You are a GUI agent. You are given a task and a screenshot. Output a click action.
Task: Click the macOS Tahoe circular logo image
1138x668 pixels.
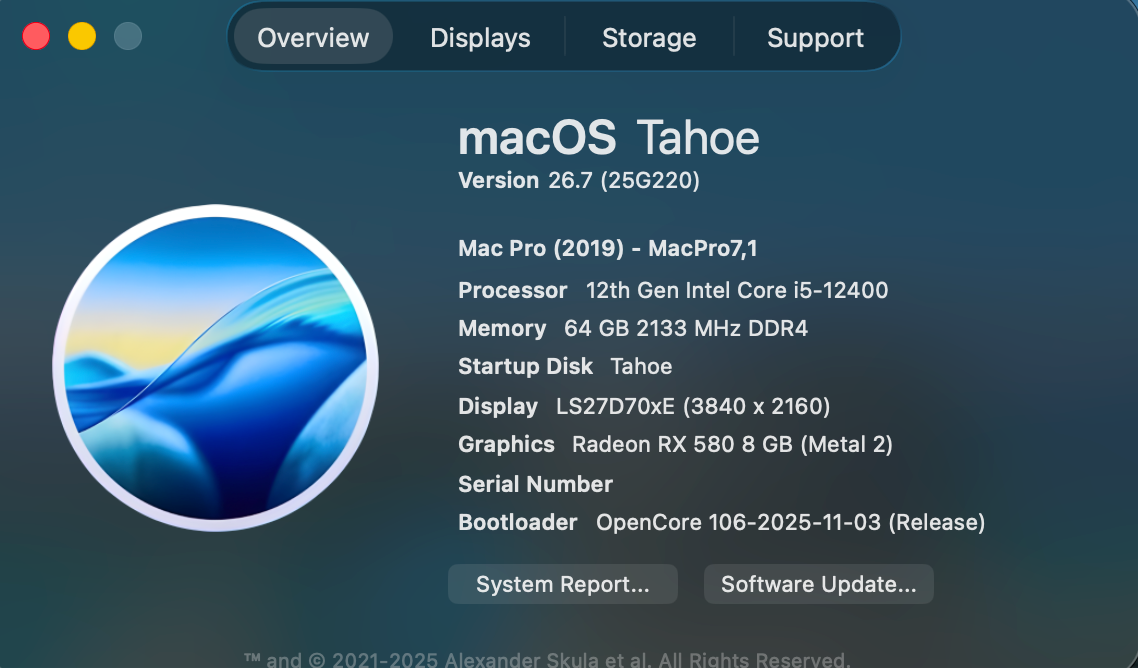216,368
